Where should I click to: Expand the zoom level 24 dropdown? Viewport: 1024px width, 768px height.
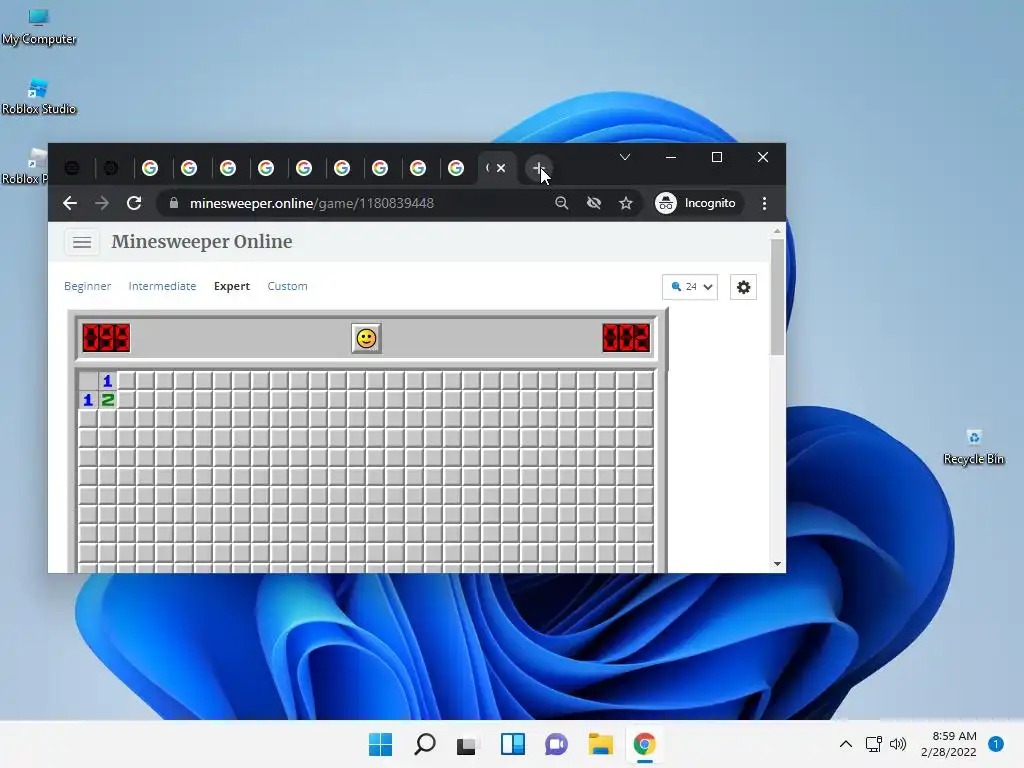coord(690,287)
